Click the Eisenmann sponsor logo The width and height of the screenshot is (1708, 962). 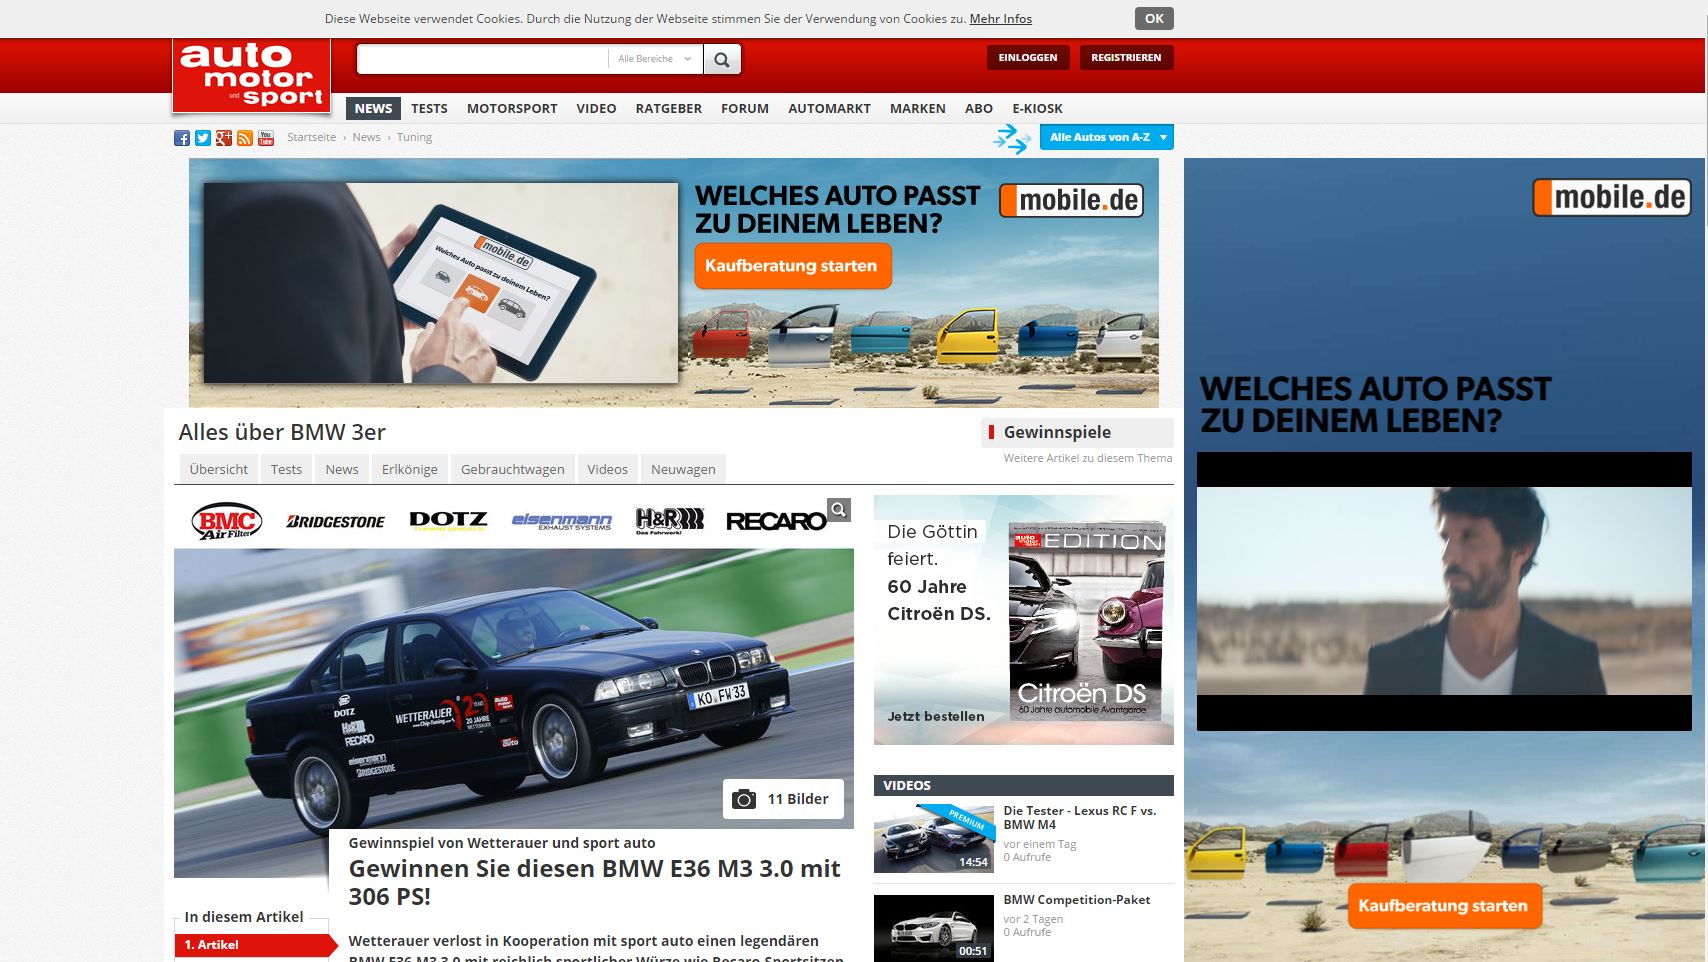point(562,521)
